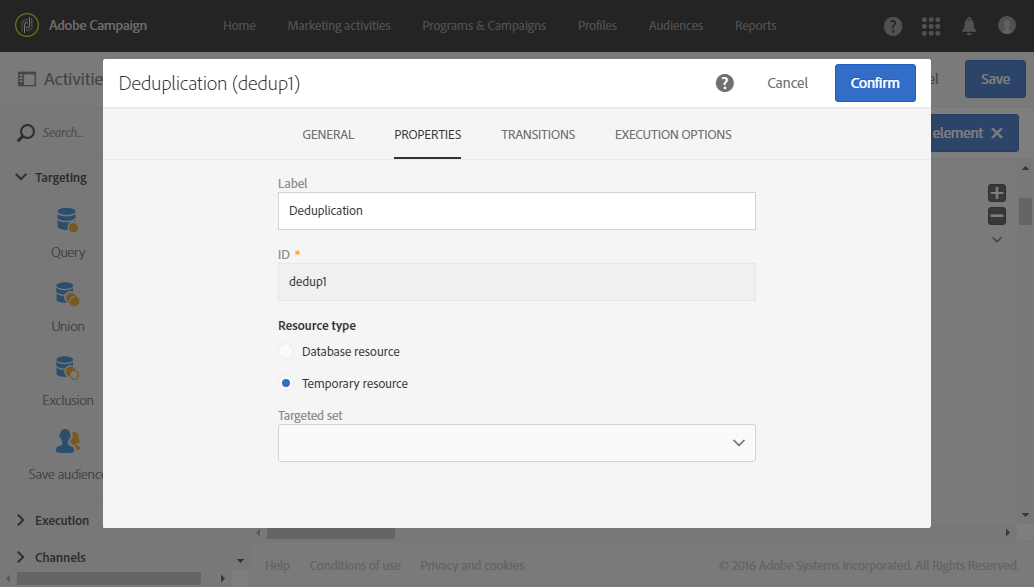The height and width of the screenshot is (587, 1034).
Task: Open Reports in the top navigation
Action: click(756, 26)
